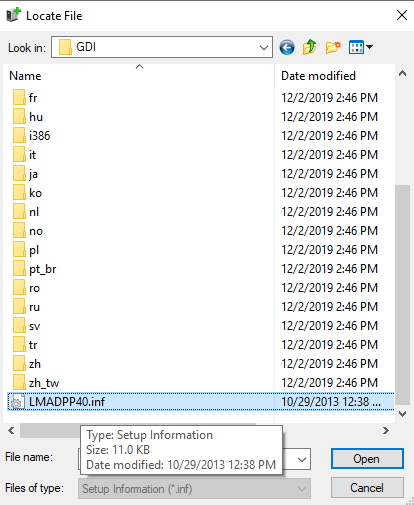Go back using the blue arrow icon
Image resolution: width=414 pixels, height=505 pixels.
(x=287, y=48)
